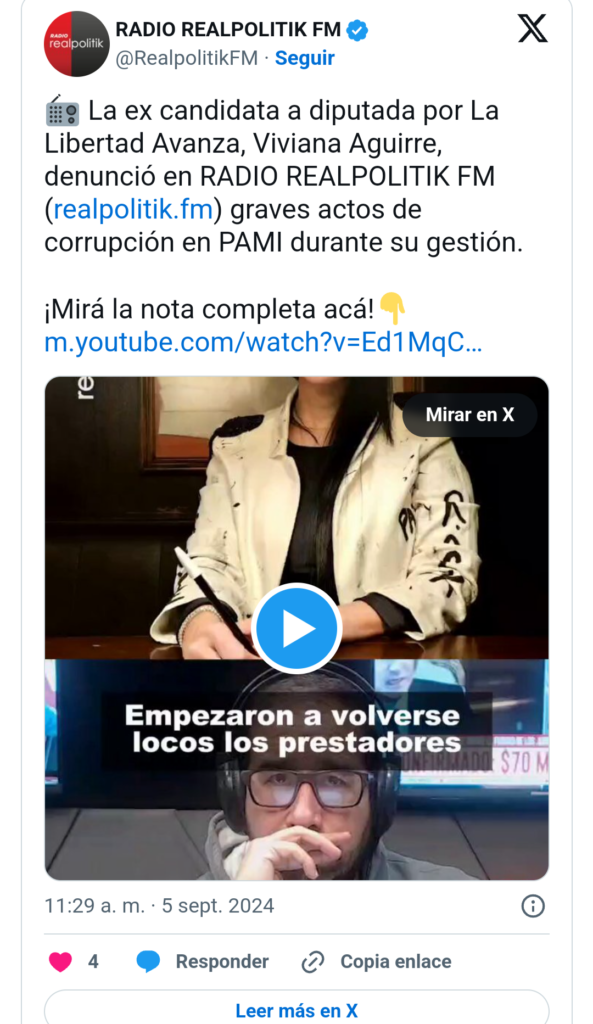Image resolution: width=593 pixels, height=1024 pixels.
Task: Click the Mirar en X button
Action: tap(470, 415)
